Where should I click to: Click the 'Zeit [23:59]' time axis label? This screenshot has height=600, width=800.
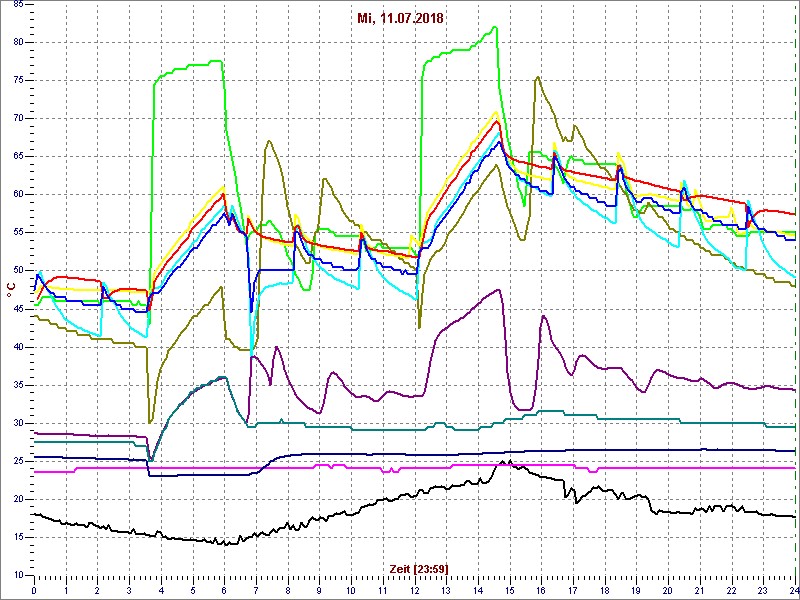[x=419, y=568]
